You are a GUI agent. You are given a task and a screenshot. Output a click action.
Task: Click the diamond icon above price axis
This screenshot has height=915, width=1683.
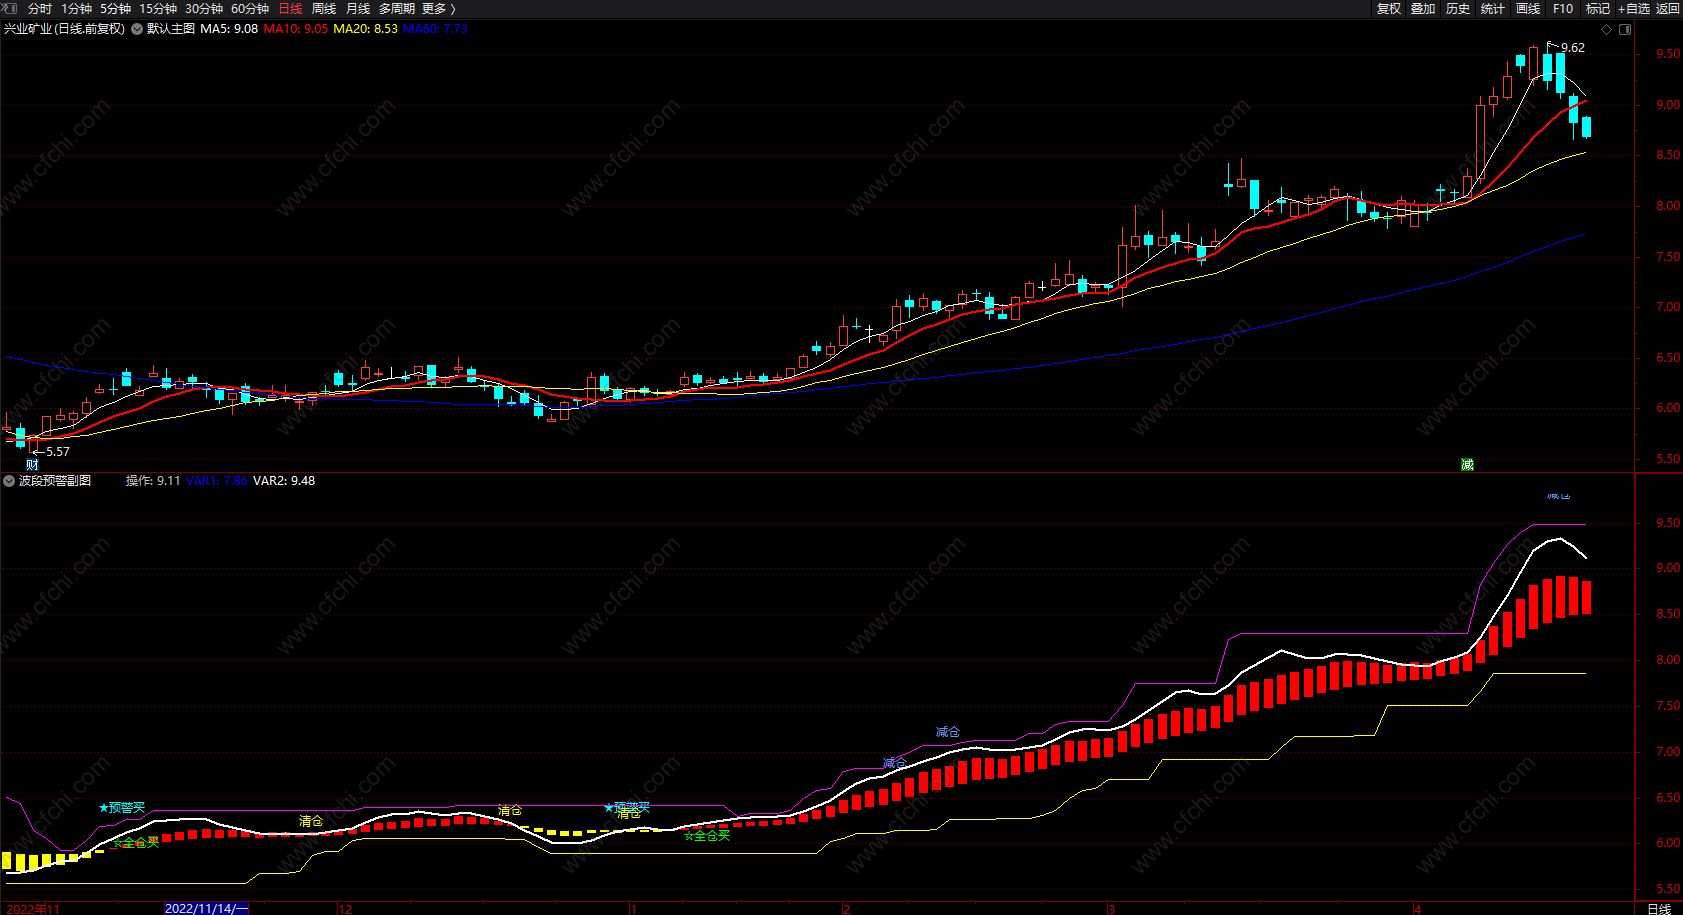(1607, 29)
